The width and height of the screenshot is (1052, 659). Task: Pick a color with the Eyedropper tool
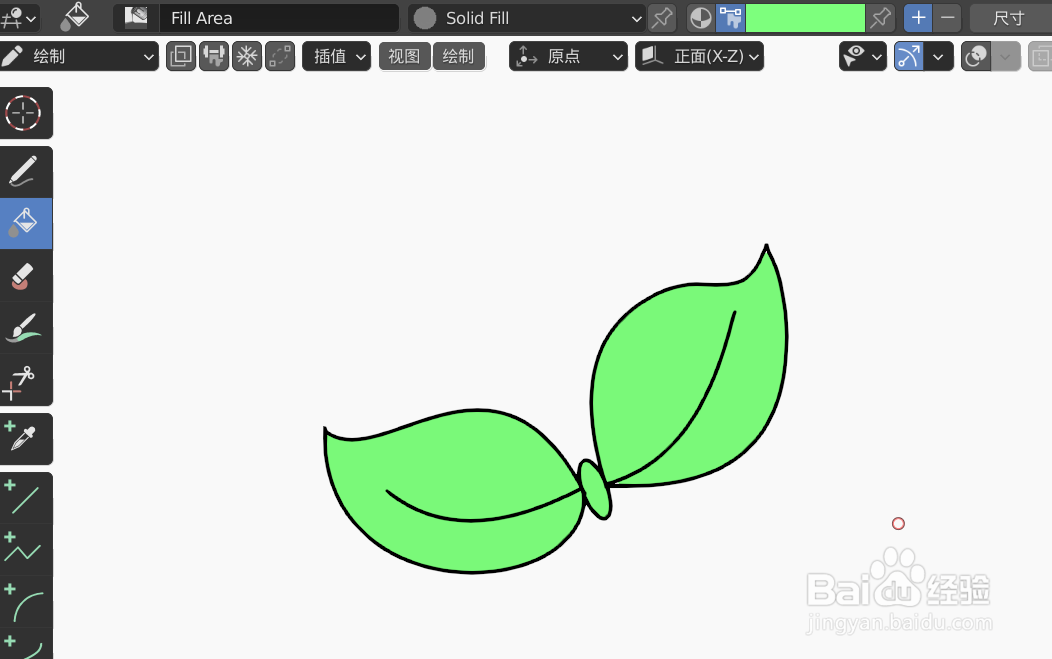(x=27, y=438)
